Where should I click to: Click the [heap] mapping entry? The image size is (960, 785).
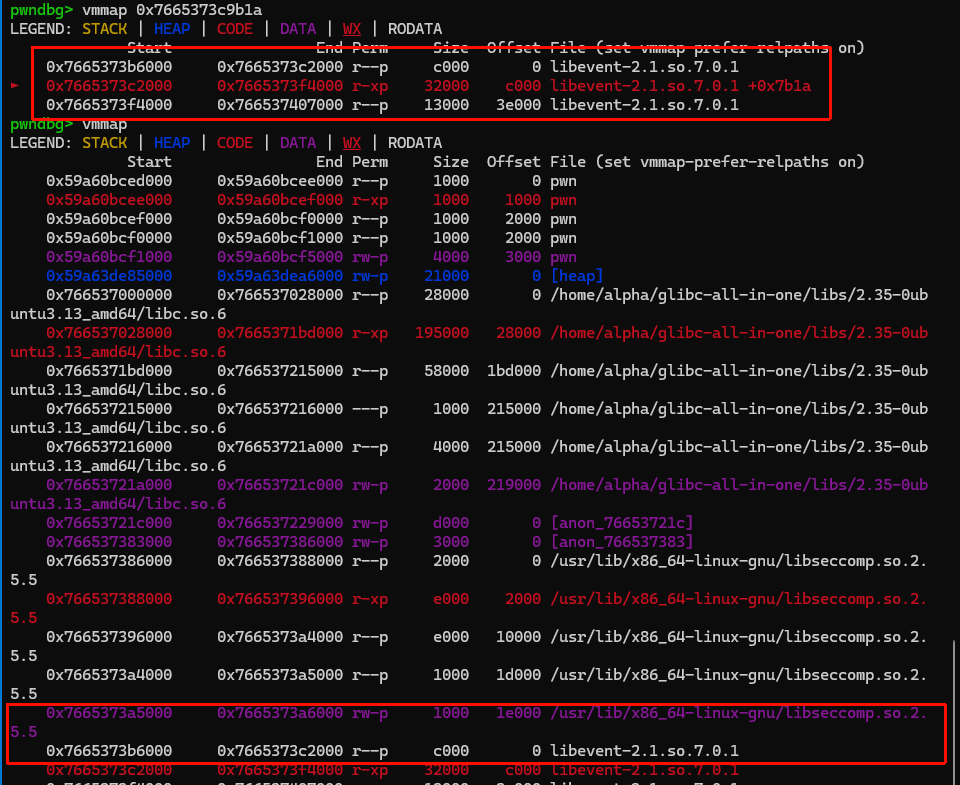(575, 276)
